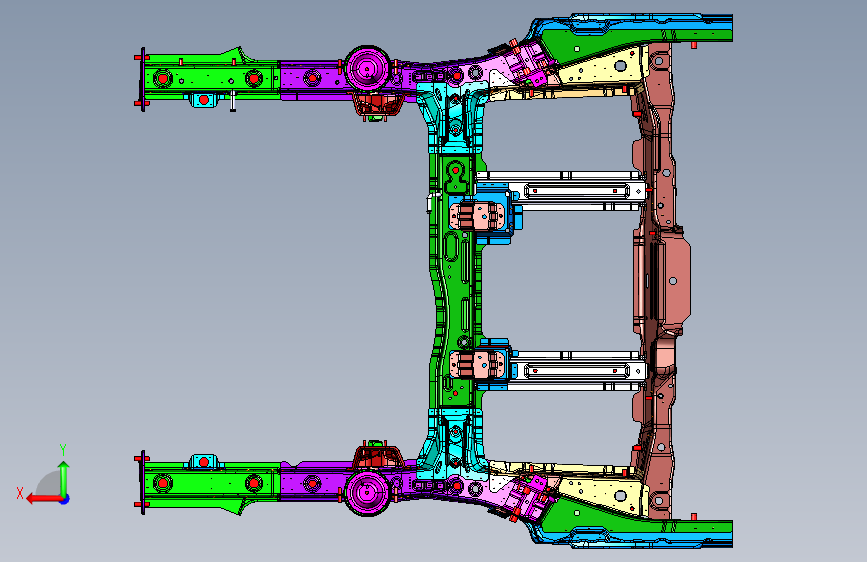Viewport: 867px width, 562px height.
Task: Select the upper cyan junction node
Action: [453, 116]
